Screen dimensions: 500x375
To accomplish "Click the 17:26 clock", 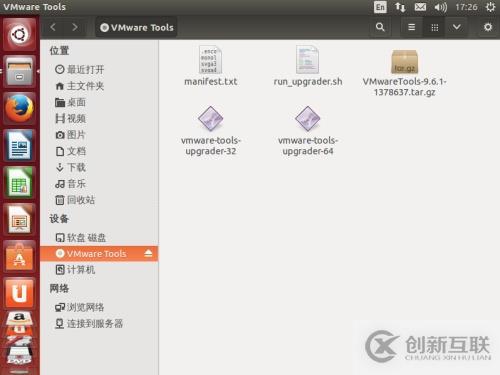I will (x=466, y=7).
